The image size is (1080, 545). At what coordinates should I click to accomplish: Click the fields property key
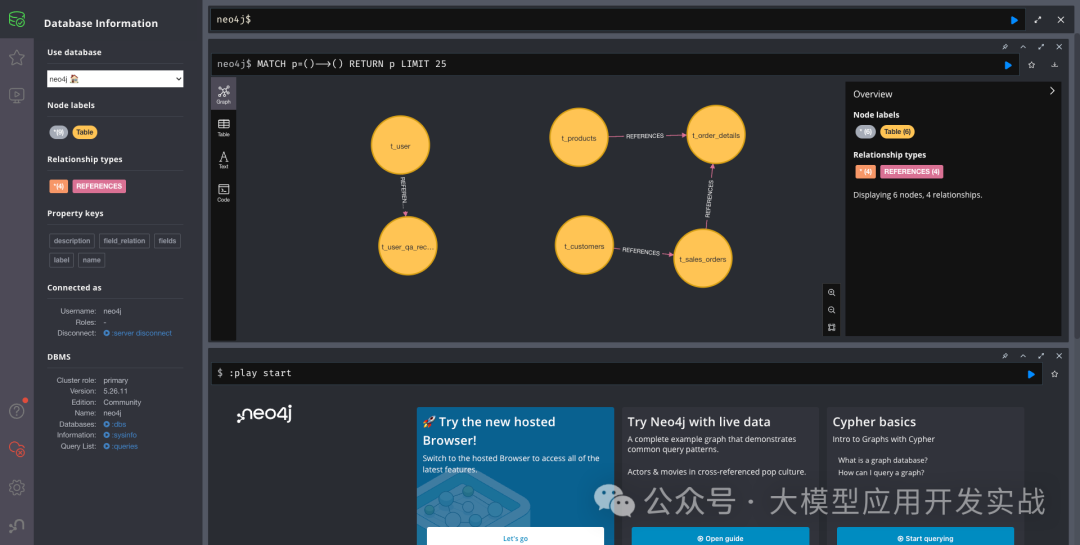pos(167,240)
